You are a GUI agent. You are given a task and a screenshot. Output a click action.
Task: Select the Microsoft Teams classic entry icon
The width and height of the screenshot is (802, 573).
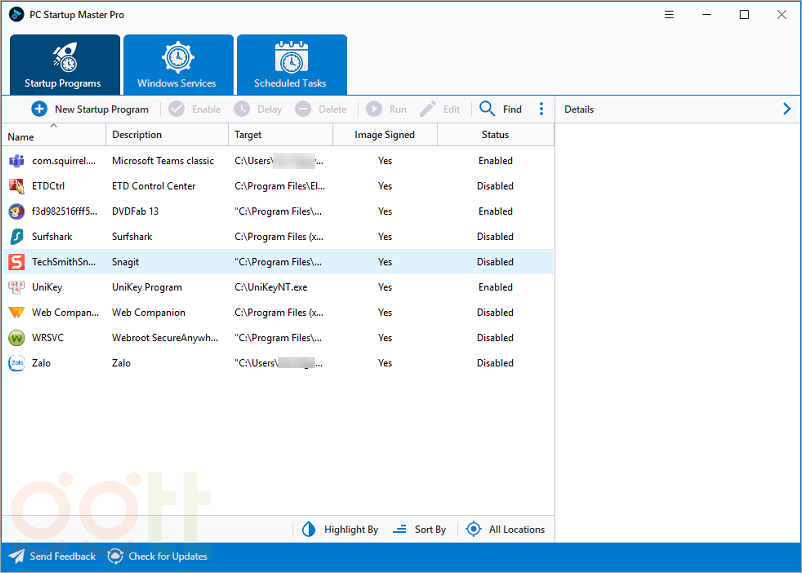16,161
